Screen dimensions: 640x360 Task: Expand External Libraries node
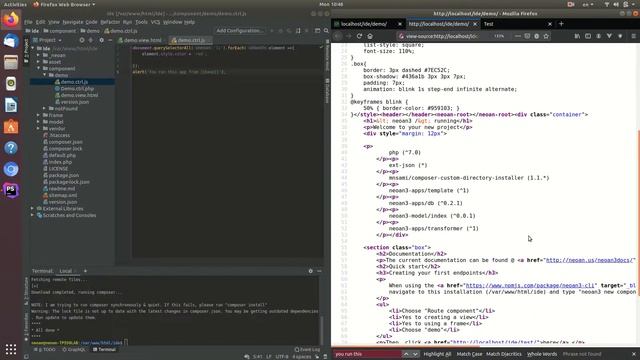pos(33,209)
